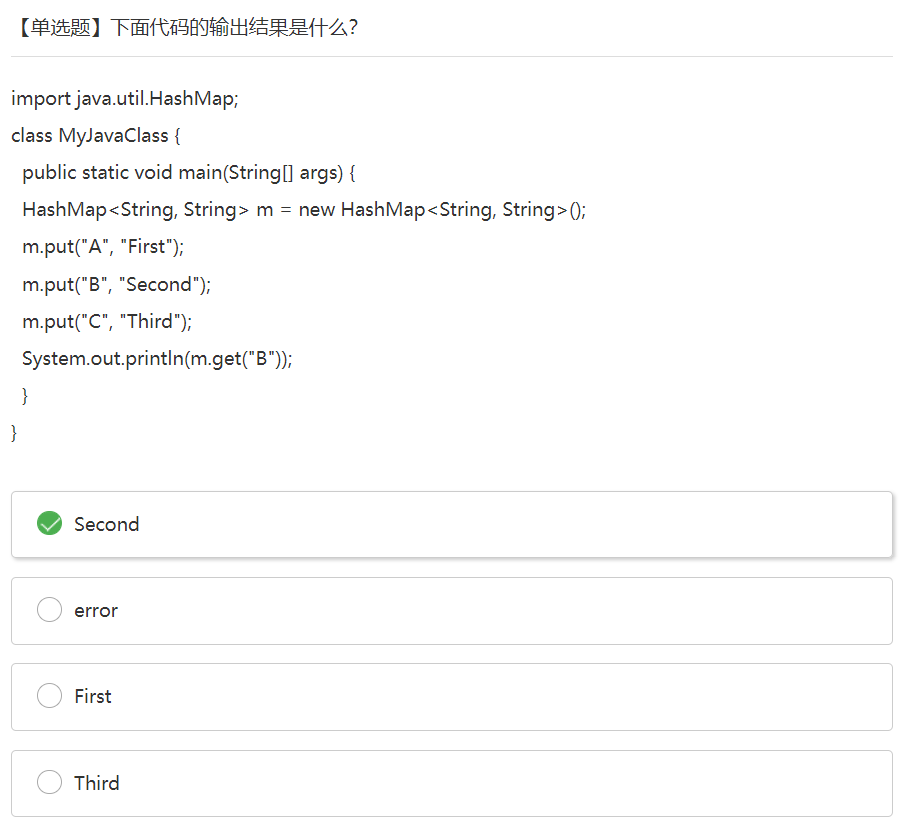Viewport: 906px width, 834px height.
Task: Select the radio circle for "Third"
Action: click(x=49, y=783)
